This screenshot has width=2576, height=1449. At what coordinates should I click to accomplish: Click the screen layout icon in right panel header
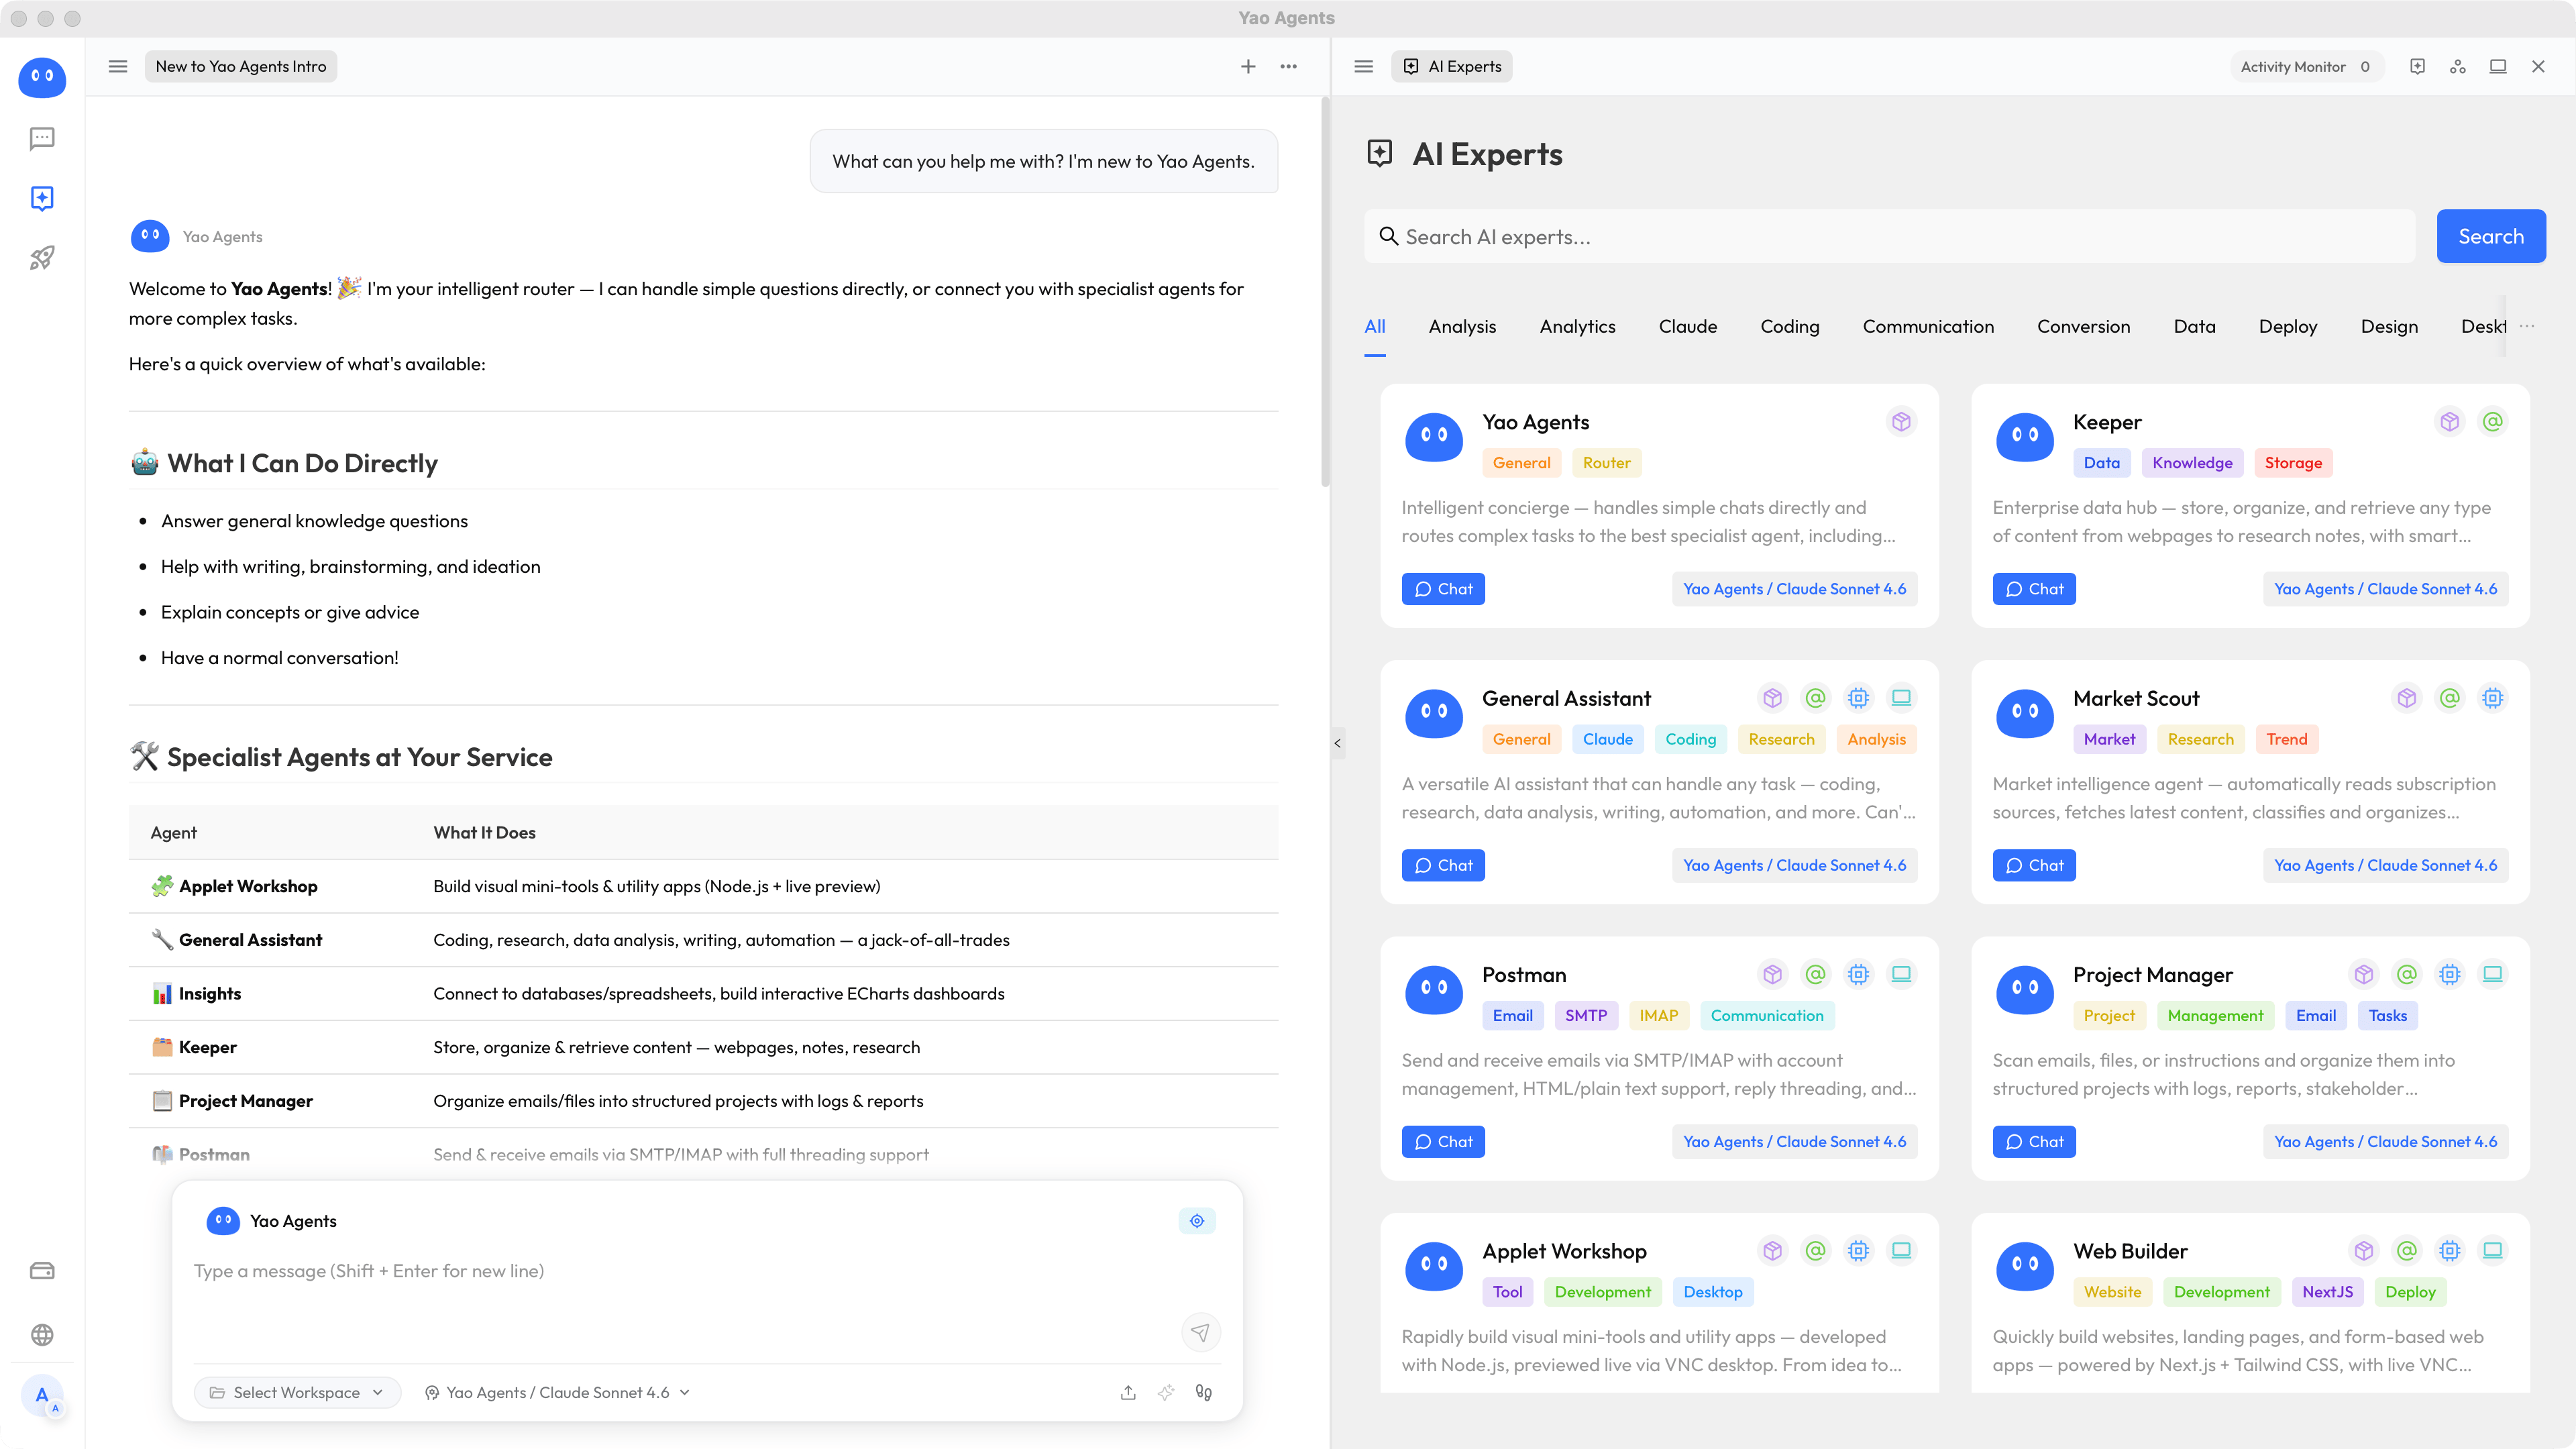click(x=2497, y=66)
